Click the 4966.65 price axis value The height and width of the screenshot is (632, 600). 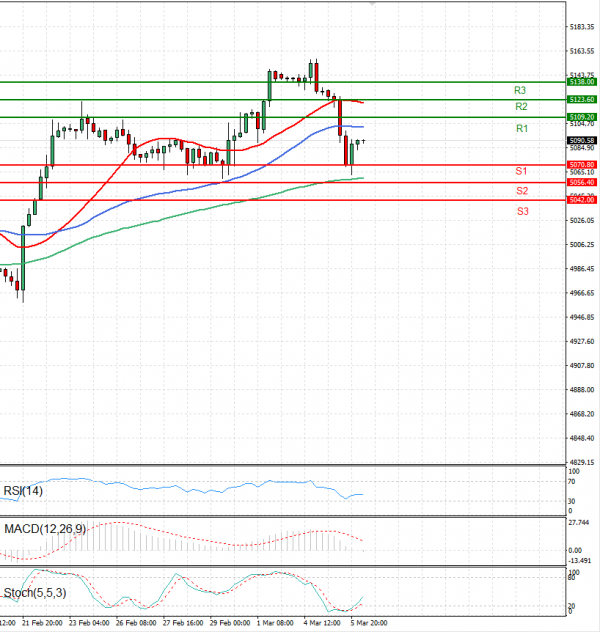pyautogui.click(x=582, y=293)
